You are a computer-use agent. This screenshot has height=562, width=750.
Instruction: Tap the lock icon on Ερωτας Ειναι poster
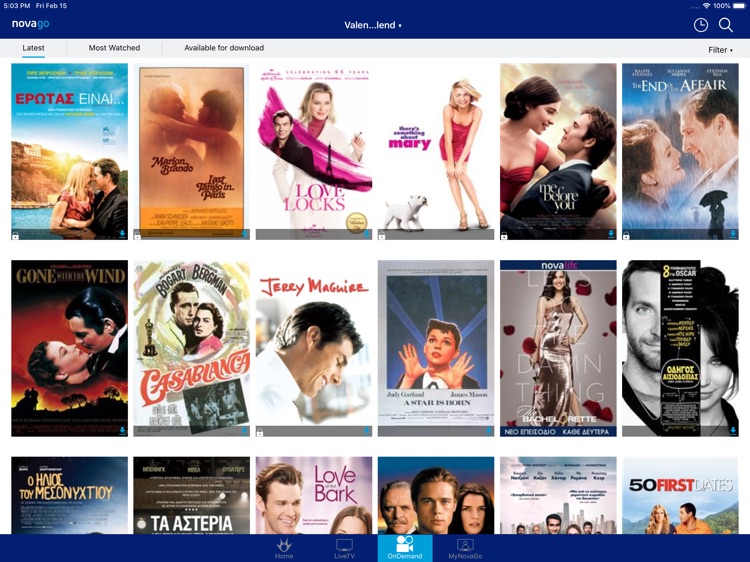[x=16, y=235]
